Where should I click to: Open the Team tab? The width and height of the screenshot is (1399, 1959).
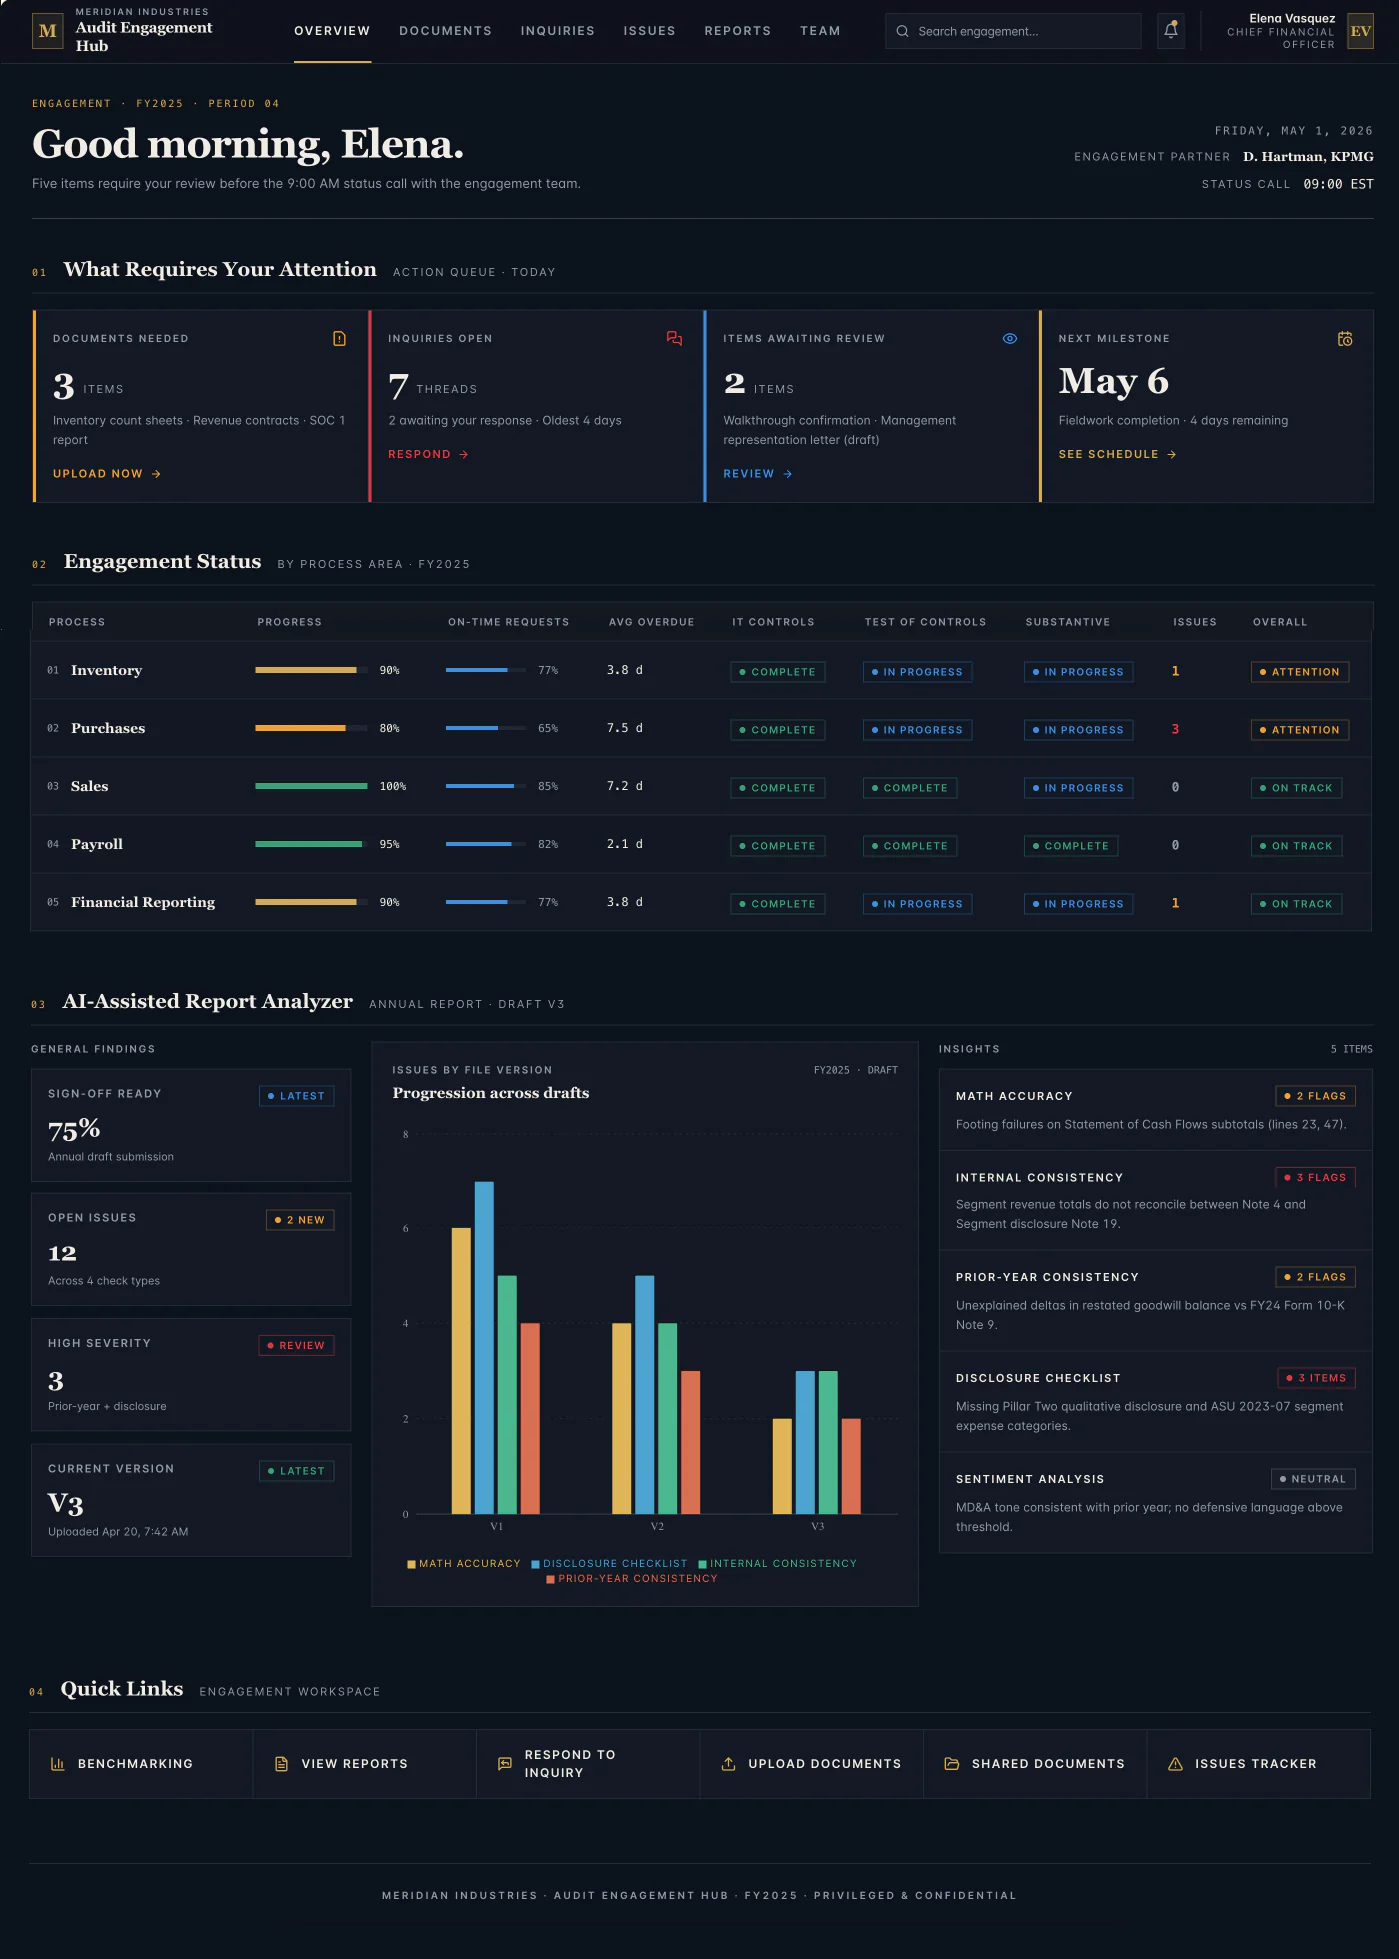click(x=820, y=31)
